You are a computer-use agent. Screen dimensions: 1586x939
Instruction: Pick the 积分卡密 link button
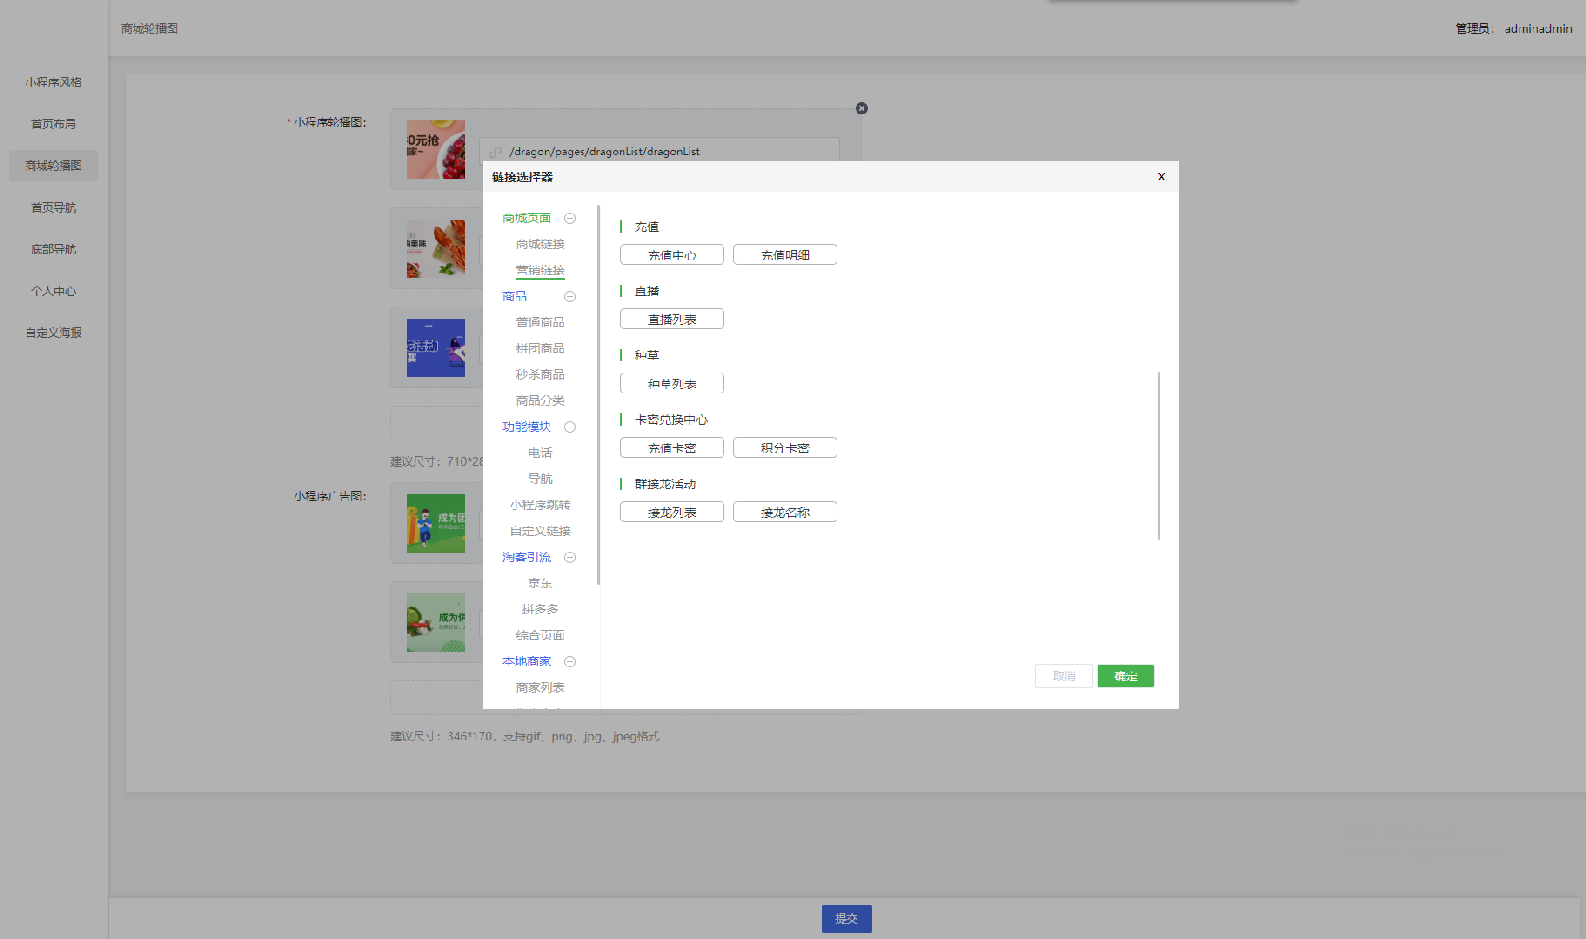[x=785, y=448]
